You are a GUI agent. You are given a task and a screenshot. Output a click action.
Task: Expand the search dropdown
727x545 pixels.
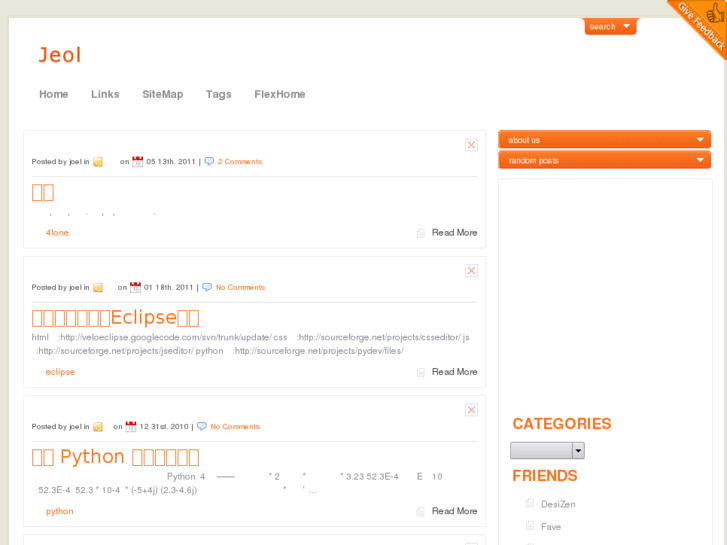[x=610, y=26]
